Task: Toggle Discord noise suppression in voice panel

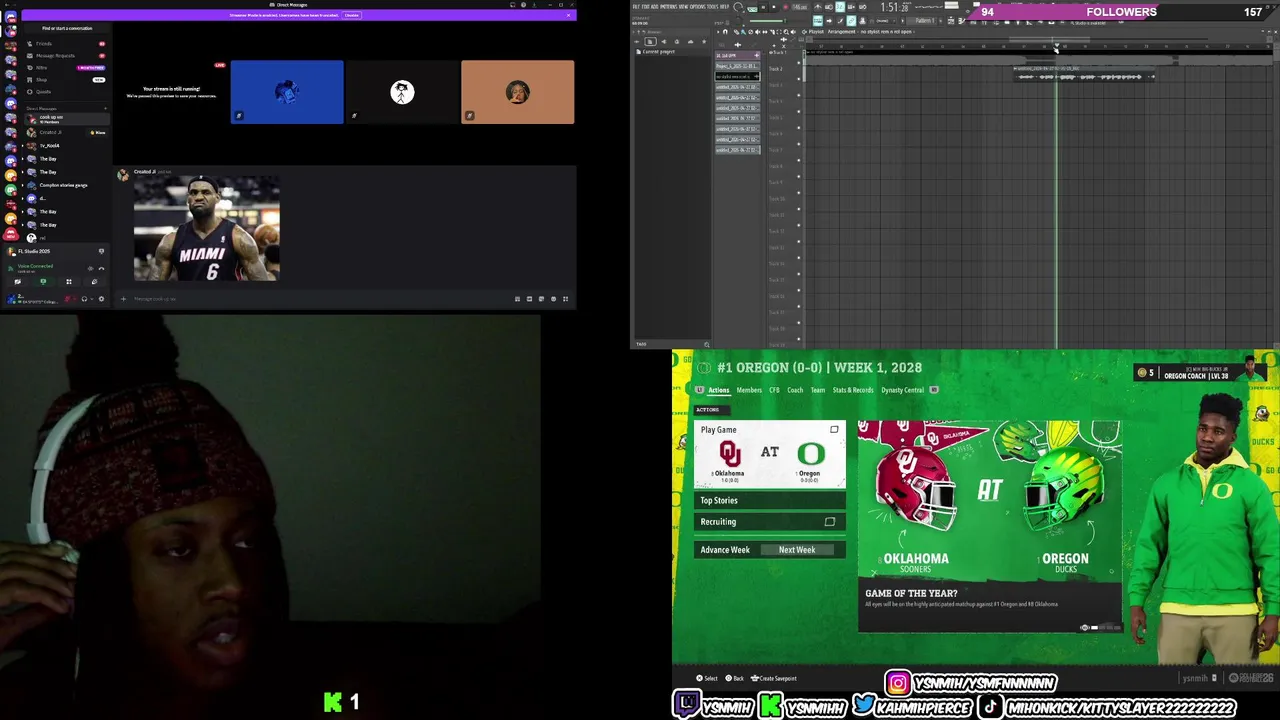Action: click(91, 269)
